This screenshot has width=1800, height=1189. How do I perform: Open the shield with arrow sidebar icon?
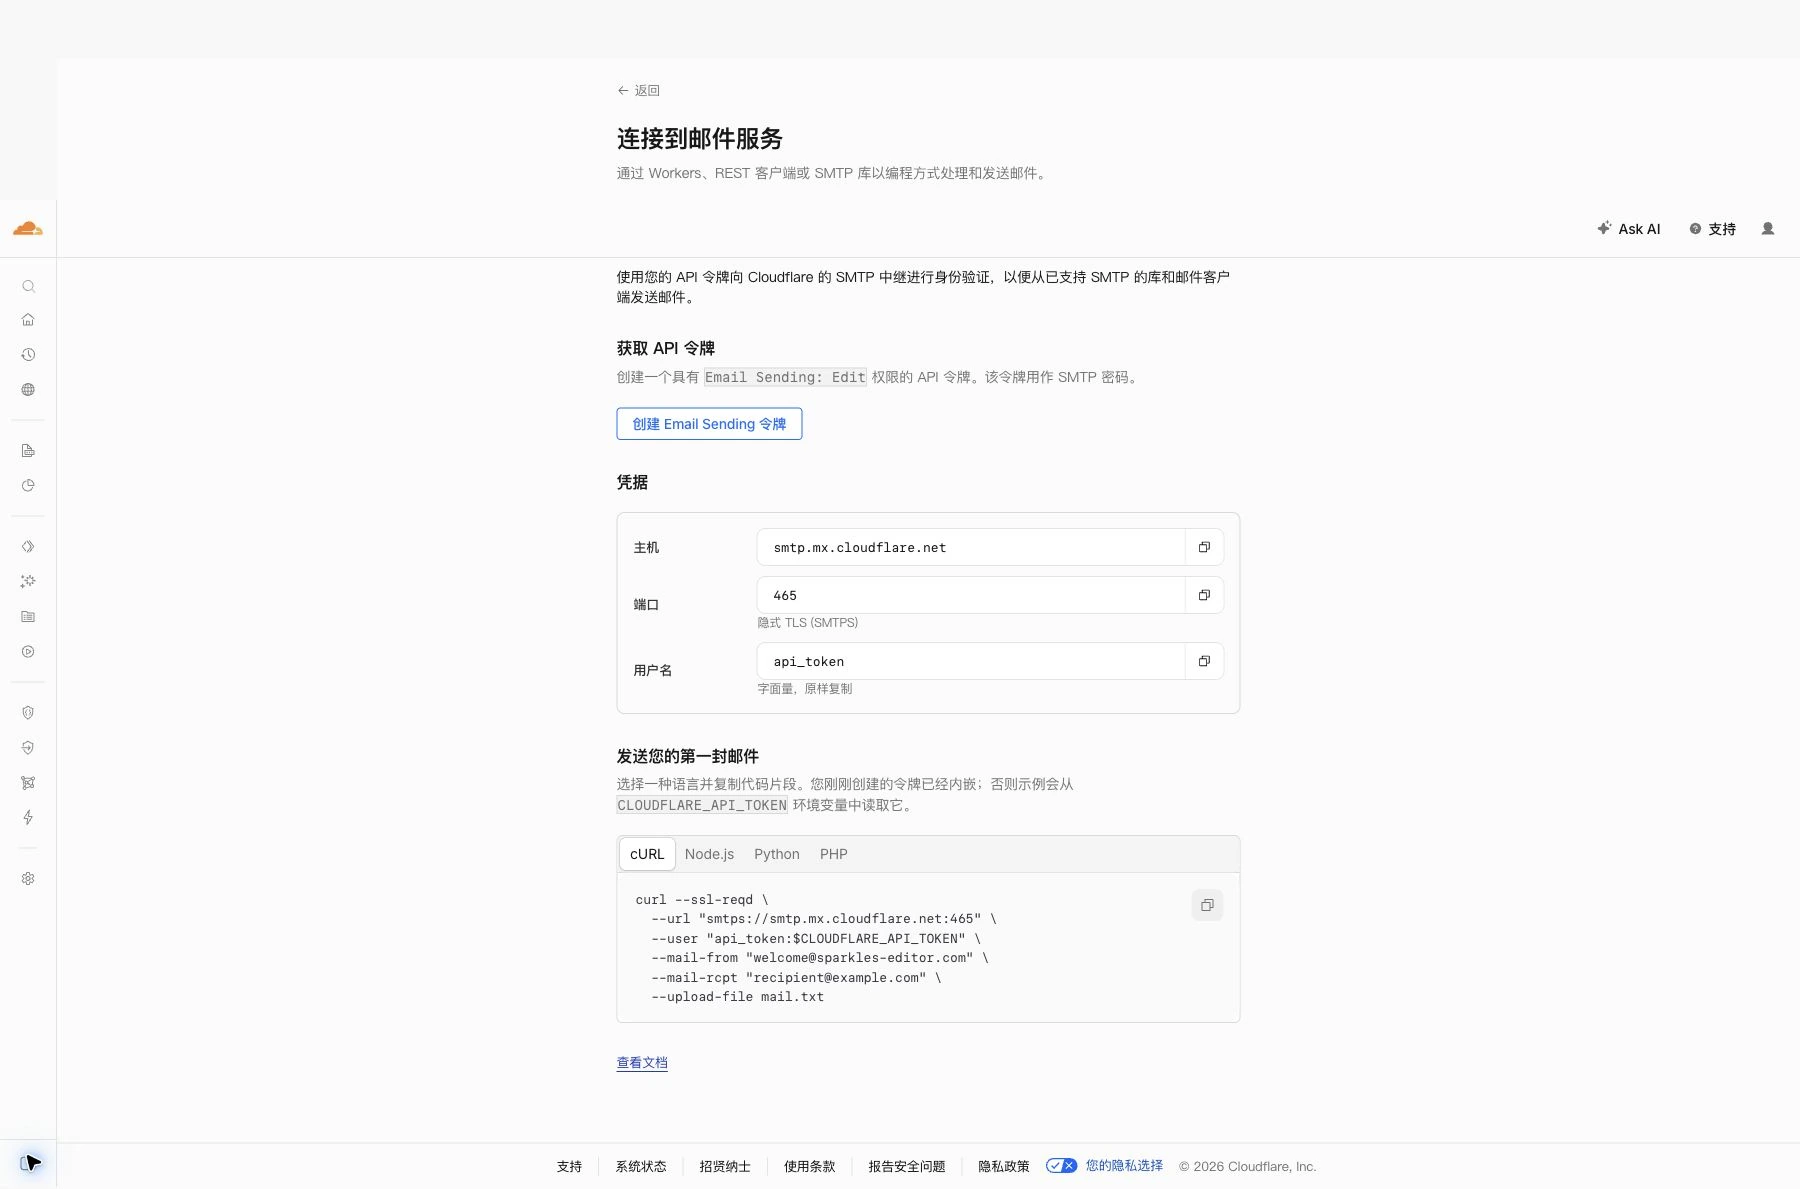[28, 748]
